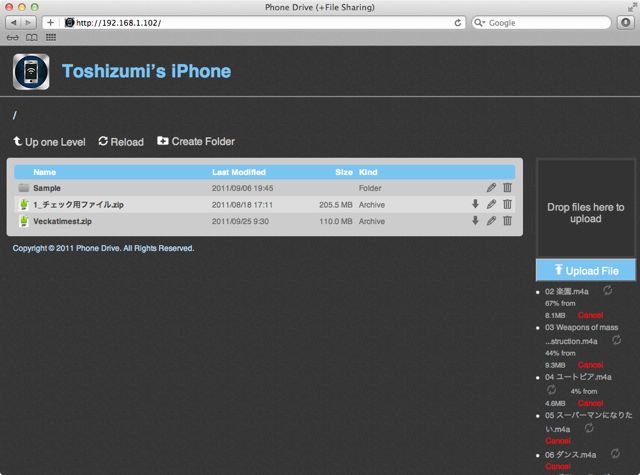Screen dimensions: 640x475
Task: Click the Phone Drive app logo
Action: click(31, 71)
